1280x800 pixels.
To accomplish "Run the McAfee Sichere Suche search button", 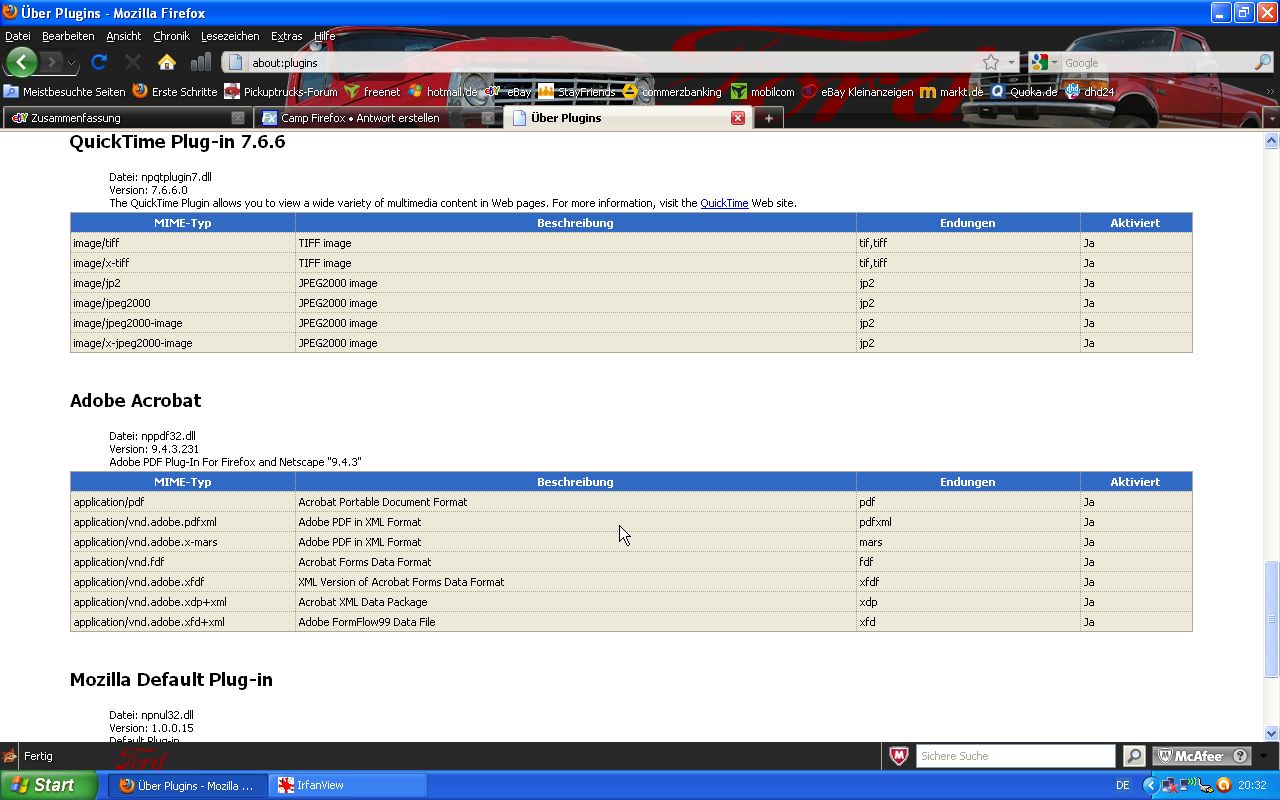I will 1134,756.
